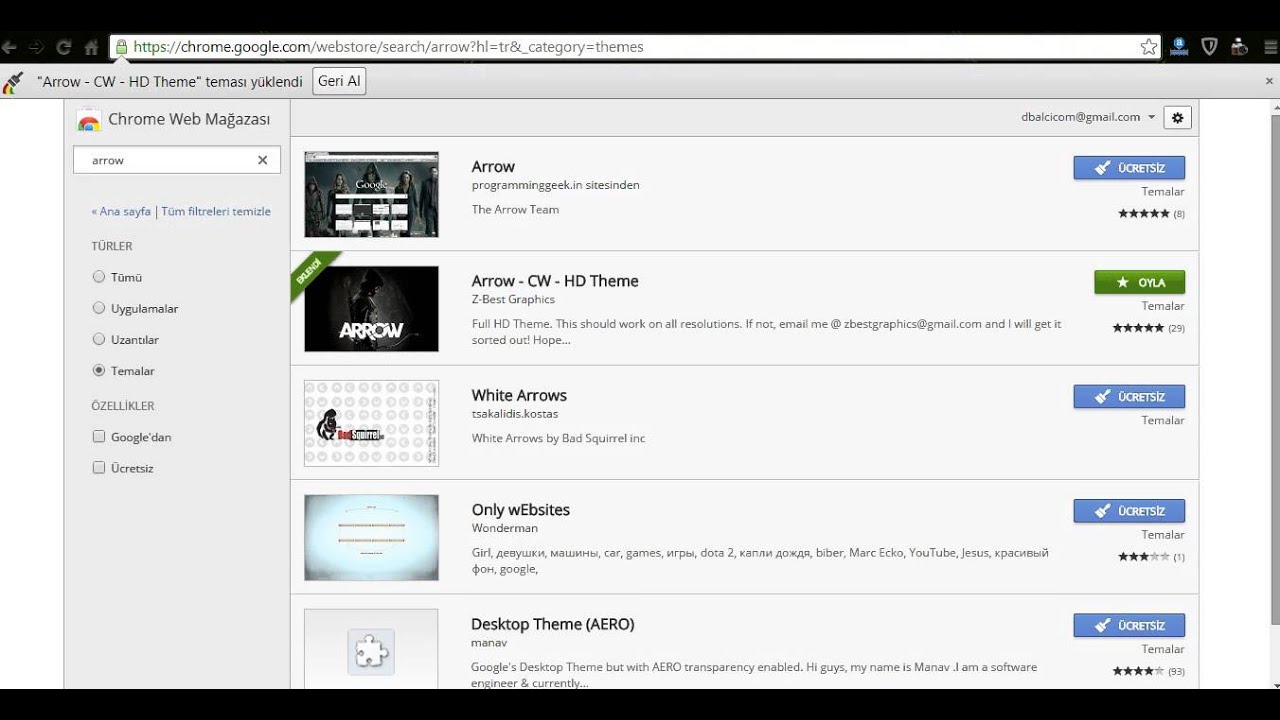Image resolution: width=1280 pixels, height=720 pixels.
Task: Click the Only wEbsites light blue thumbnail
Action: [x=371, y=537]
